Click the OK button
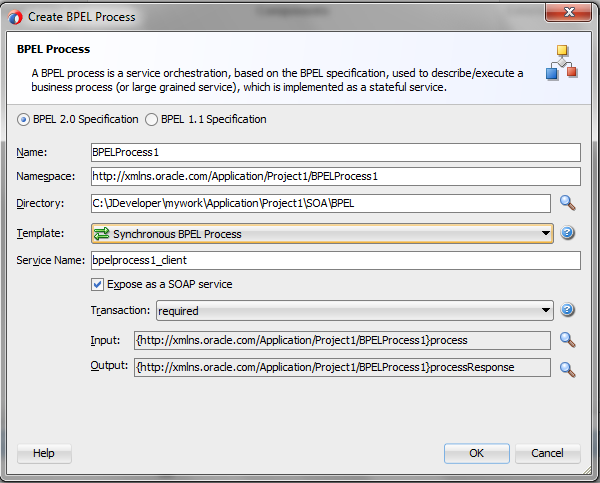The height and width of the screenshot is (483, 600). (476, 454)
